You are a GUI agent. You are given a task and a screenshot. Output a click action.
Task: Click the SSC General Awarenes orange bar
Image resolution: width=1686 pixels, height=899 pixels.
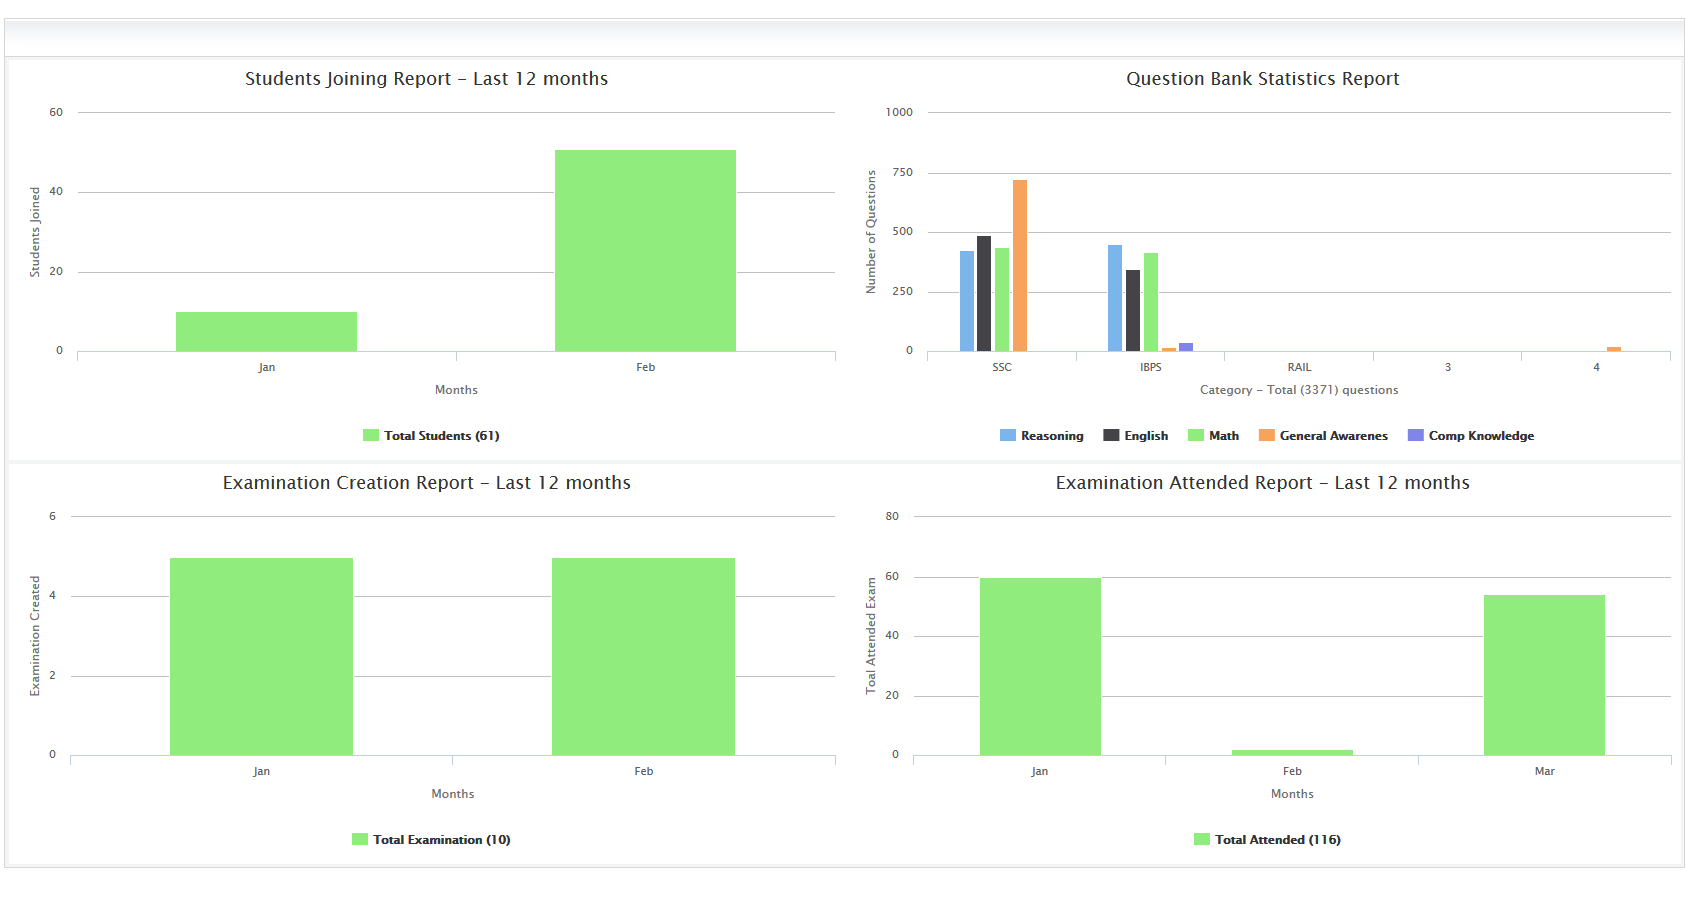point(1020,265)
